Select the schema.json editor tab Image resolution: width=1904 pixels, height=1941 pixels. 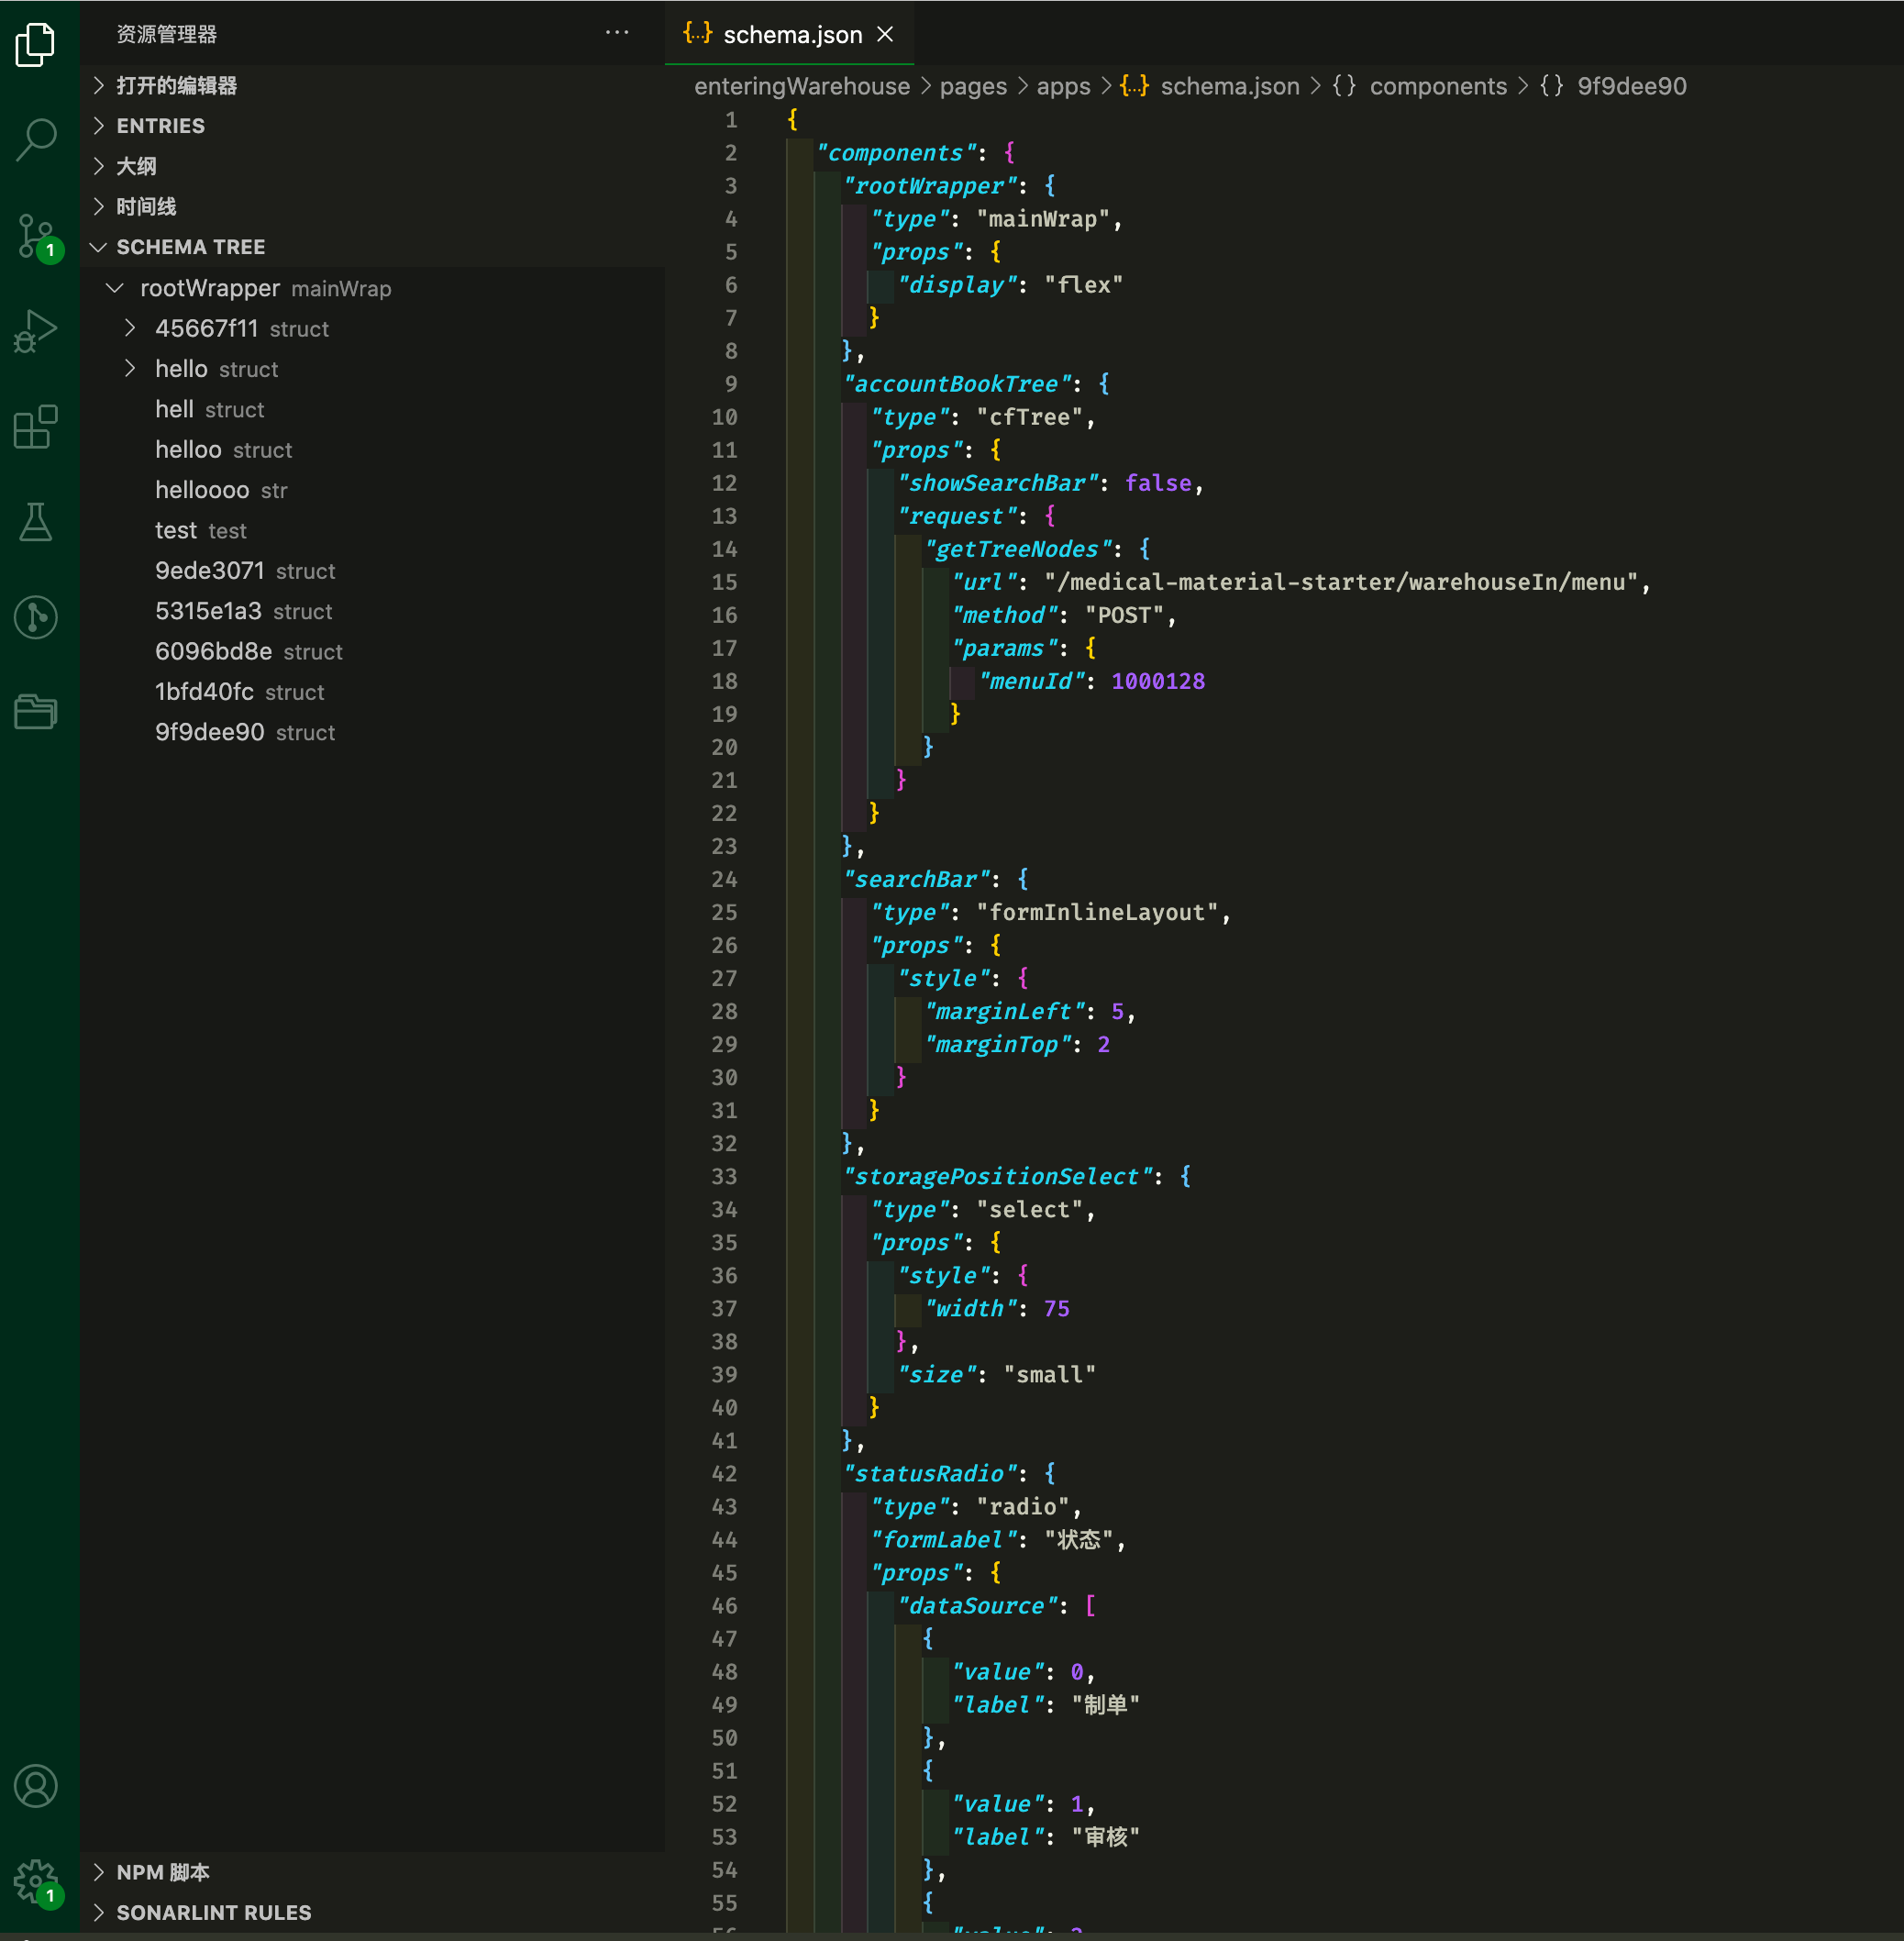(x=789, y=34)
